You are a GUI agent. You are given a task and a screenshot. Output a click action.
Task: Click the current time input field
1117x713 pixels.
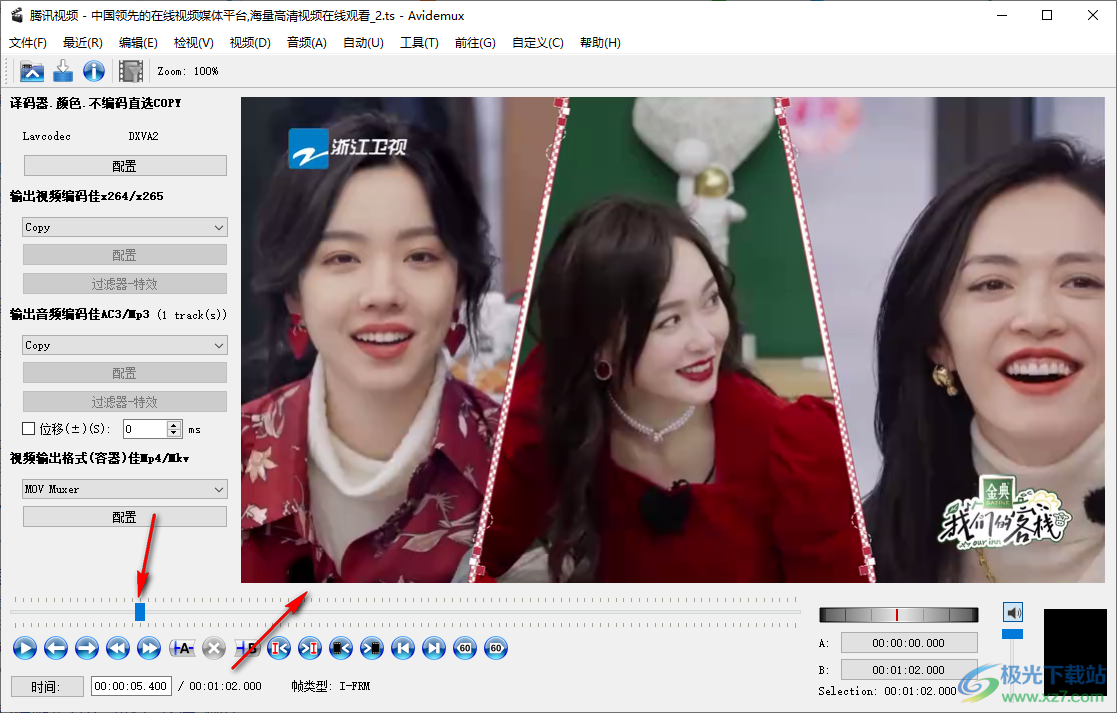coord(131,686)
